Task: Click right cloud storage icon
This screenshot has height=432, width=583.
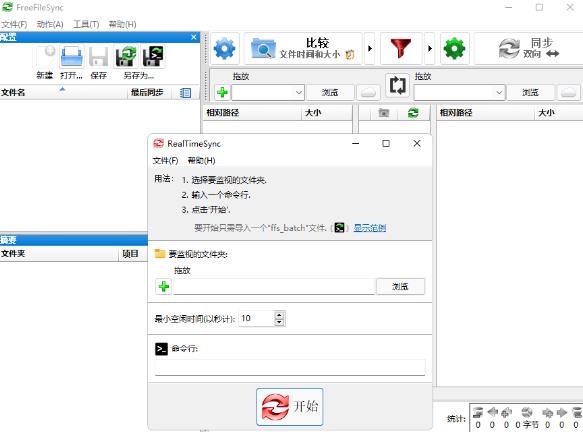Action: [568, 92]
